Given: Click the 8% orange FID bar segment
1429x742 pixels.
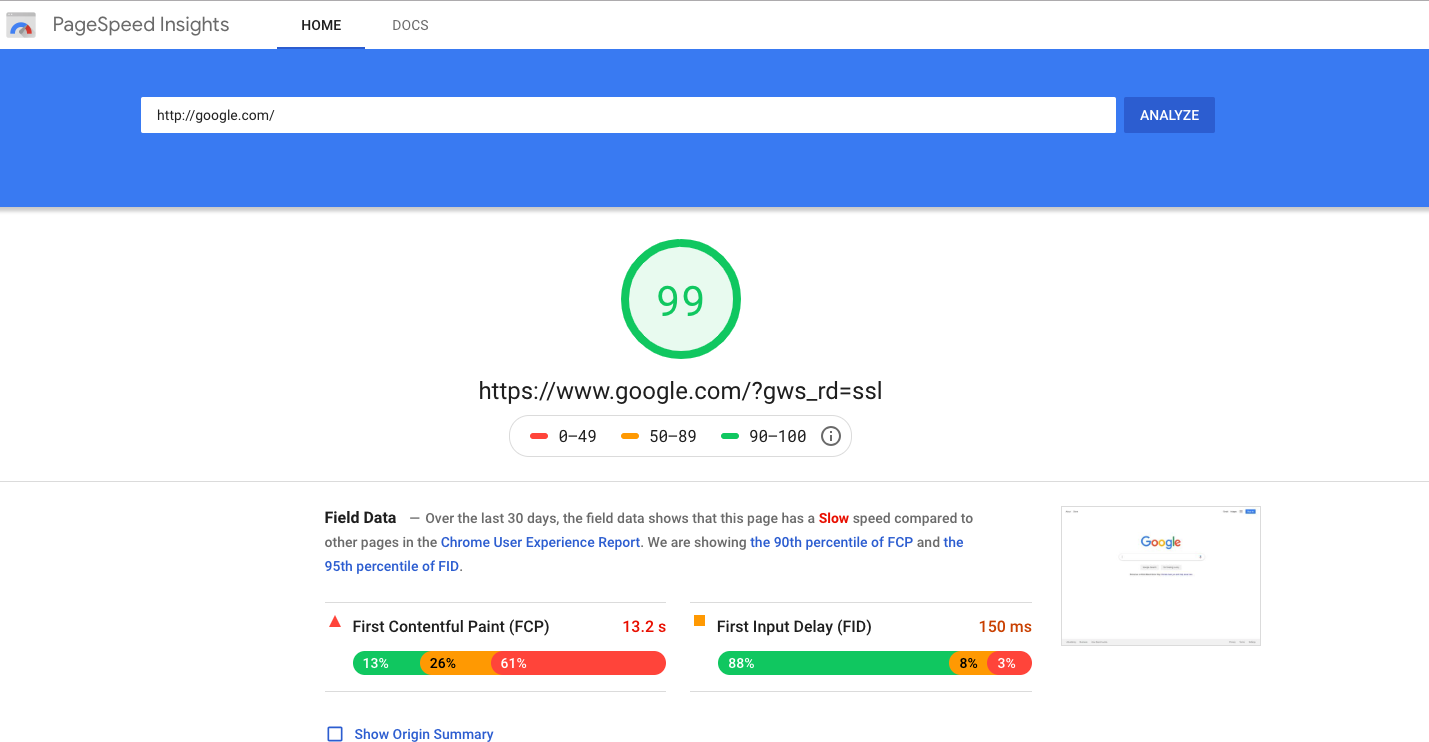Looking at the screenshot, I should point(968,663).
